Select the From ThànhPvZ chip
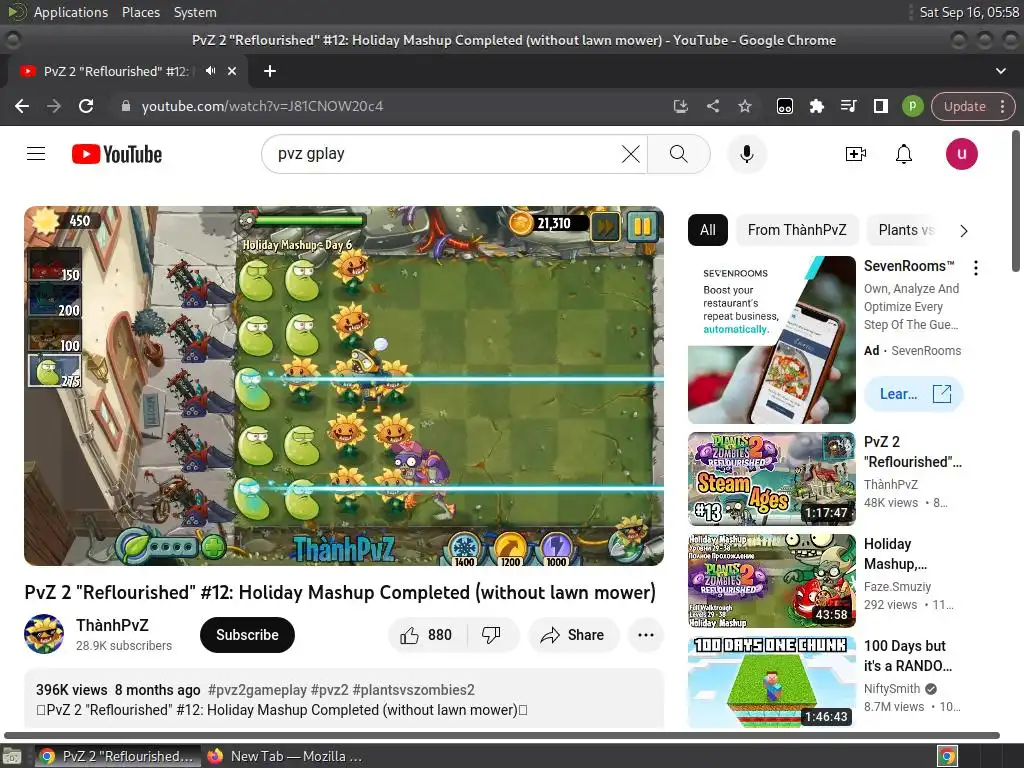The height and width of the screenshot is (768, 1024). click(797, 230)
